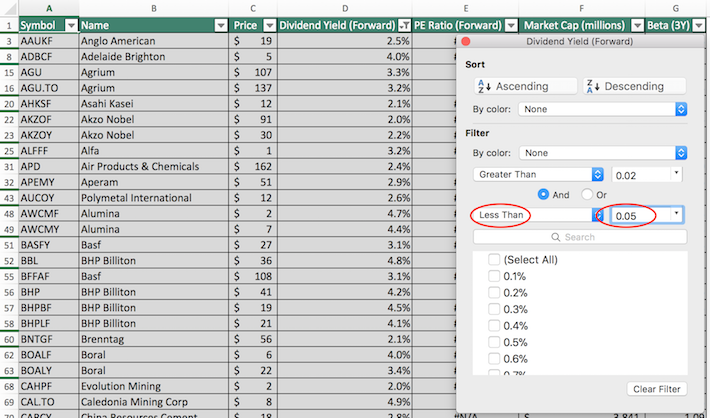Open the Greater Than condition dropdown

tap(538, 174)
